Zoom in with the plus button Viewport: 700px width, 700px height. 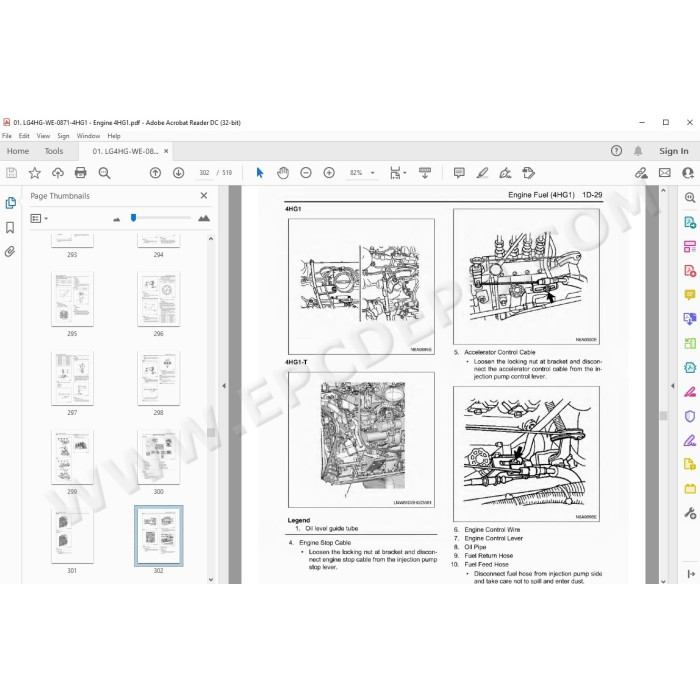click(329, 173)
